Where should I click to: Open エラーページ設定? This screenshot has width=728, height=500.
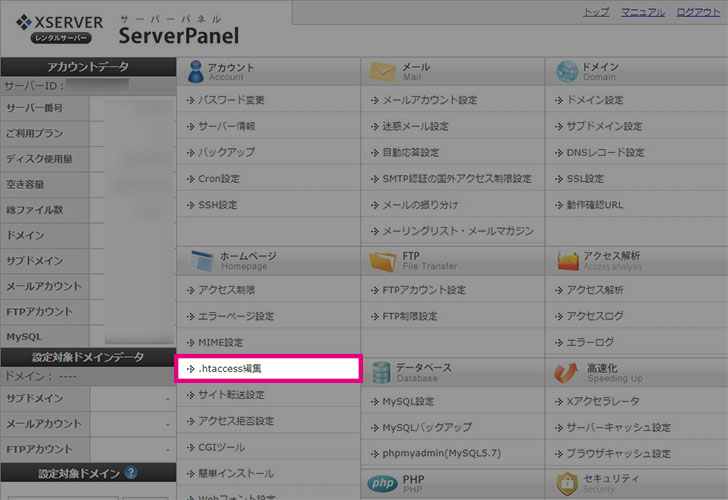pyautogui.click(x=236, y=316)
